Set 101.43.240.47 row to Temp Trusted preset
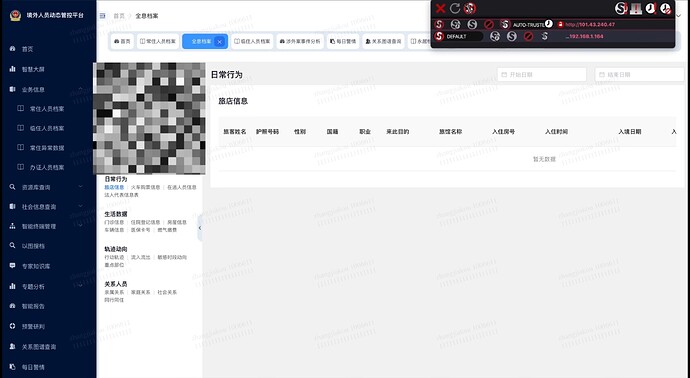This screenshot has height=378, width=690. 455,25
